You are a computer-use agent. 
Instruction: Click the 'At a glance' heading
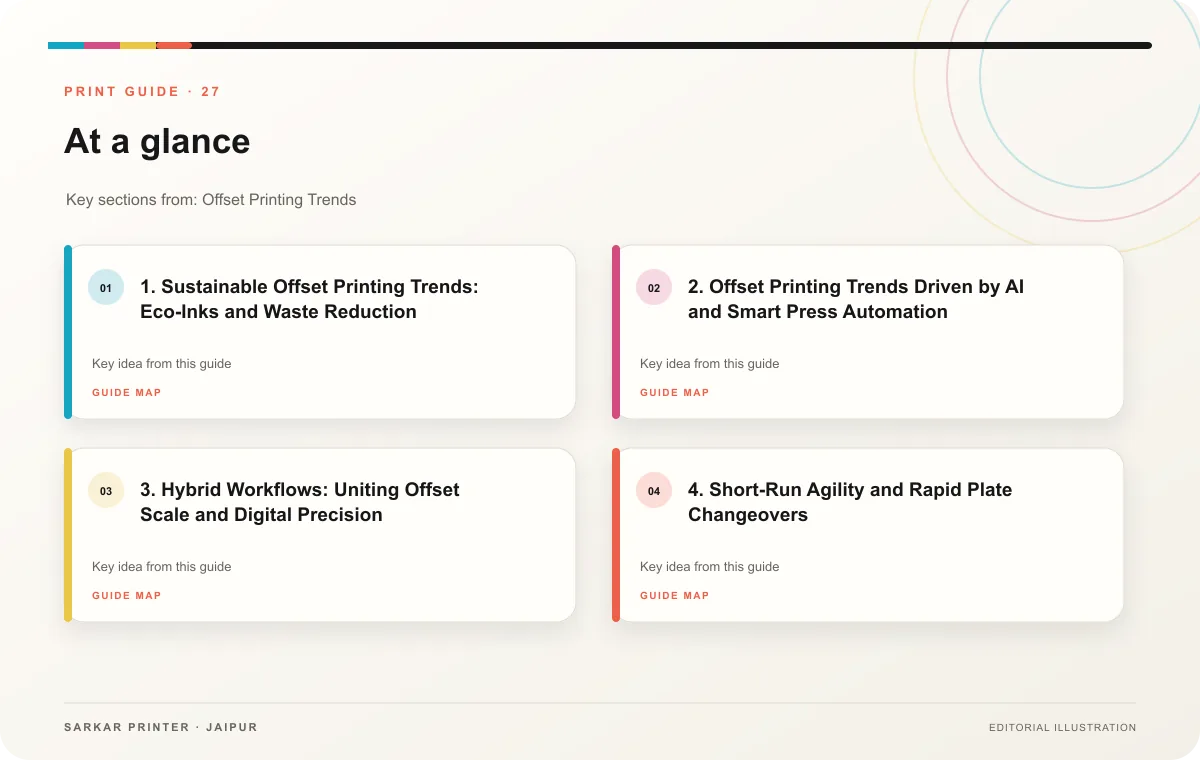click(157, 141)
